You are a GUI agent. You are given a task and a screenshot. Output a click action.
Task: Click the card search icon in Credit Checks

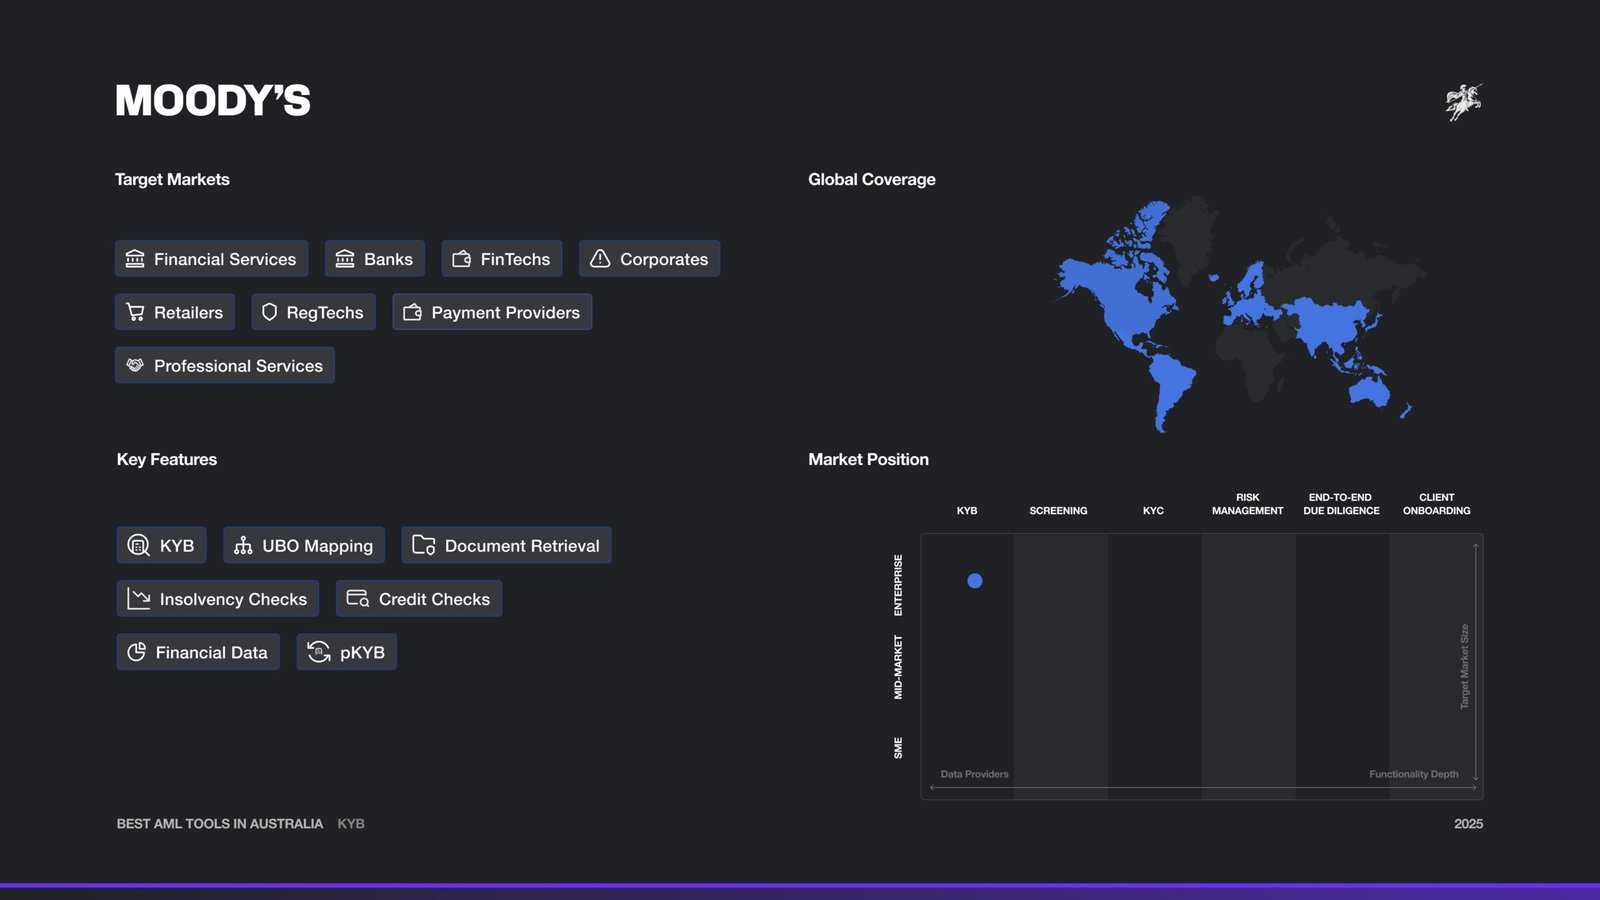point(358,599)
